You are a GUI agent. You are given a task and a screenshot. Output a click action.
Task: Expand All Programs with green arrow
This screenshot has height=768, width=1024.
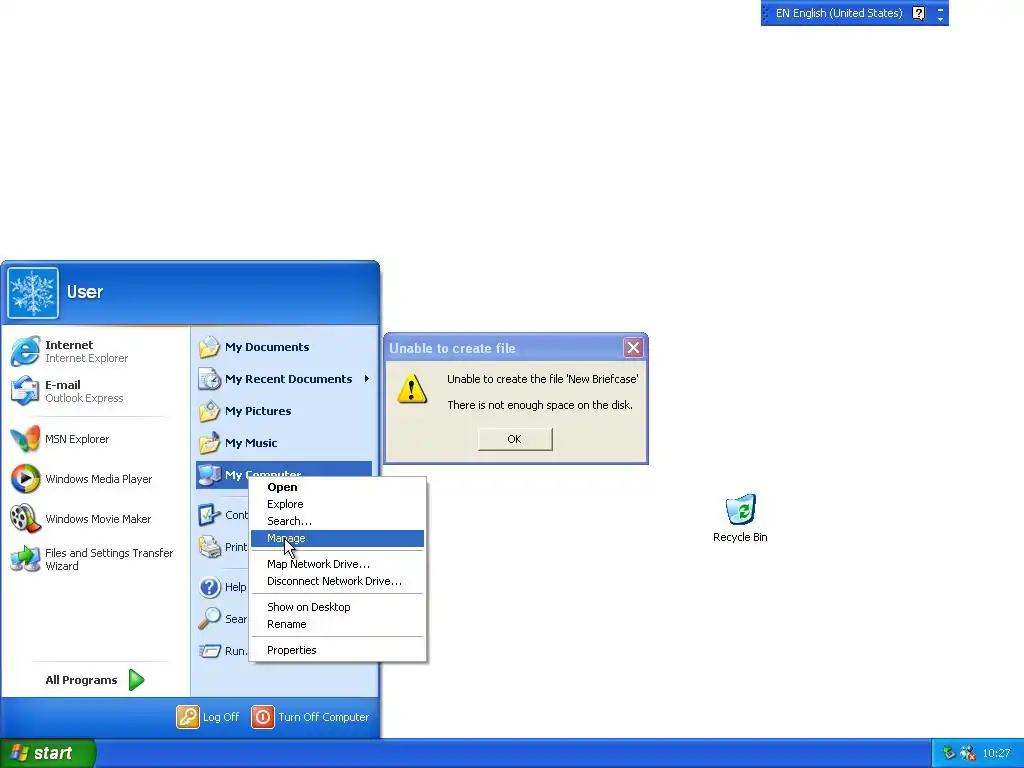pos(136,680)
